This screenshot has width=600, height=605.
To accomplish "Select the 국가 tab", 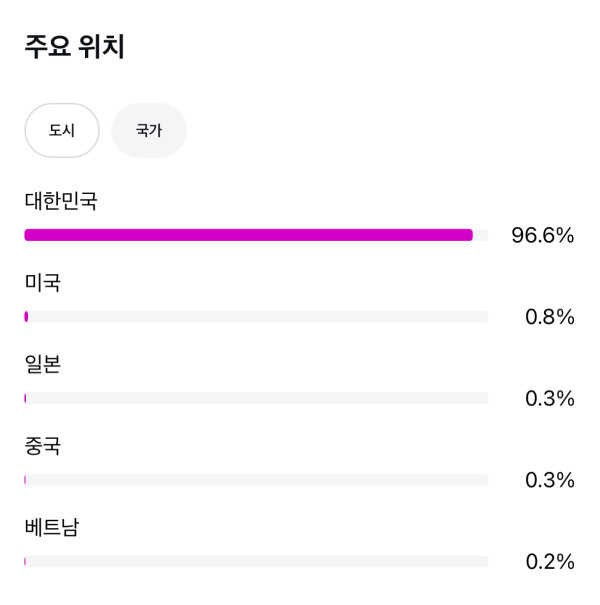I will pos(149,130).
